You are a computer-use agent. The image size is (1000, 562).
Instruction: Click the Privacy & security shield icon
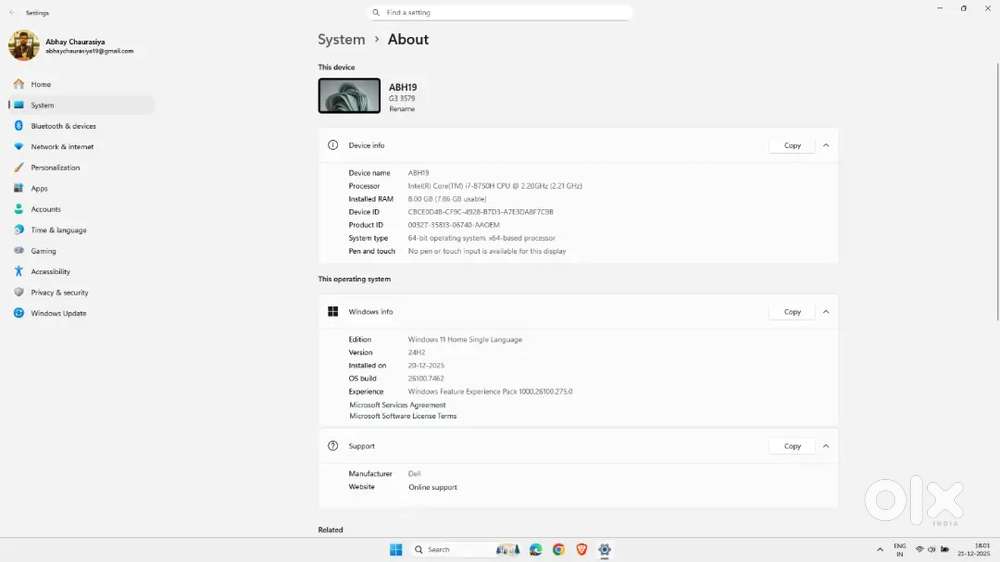point(18,293)
